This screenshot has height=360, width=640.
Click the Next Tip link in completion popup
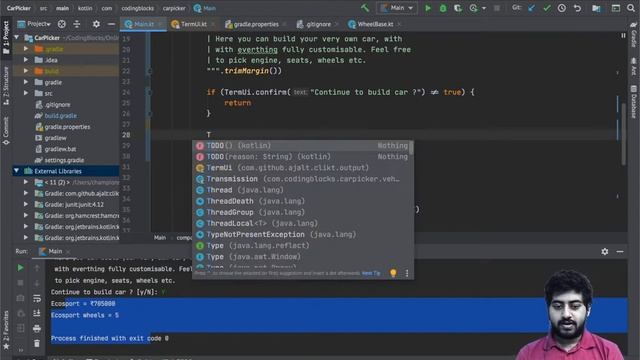[x=371, y=273]
